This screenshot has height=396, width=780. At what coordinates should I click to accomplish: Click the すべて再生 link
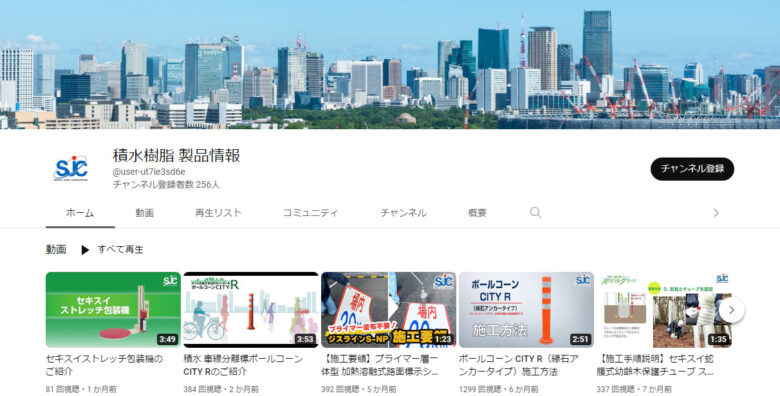click(x=120, y=249)
